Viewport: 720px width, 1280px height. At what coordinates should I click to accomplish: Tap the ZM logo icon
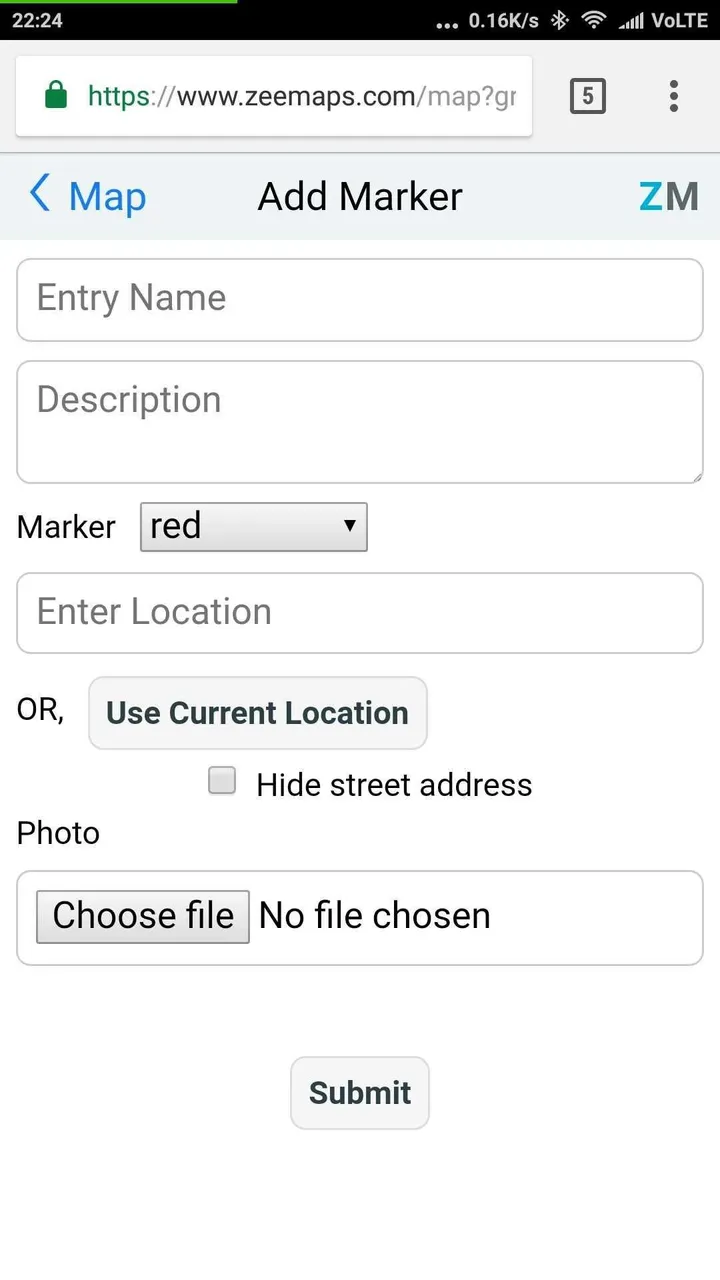(x=669, y=196)
